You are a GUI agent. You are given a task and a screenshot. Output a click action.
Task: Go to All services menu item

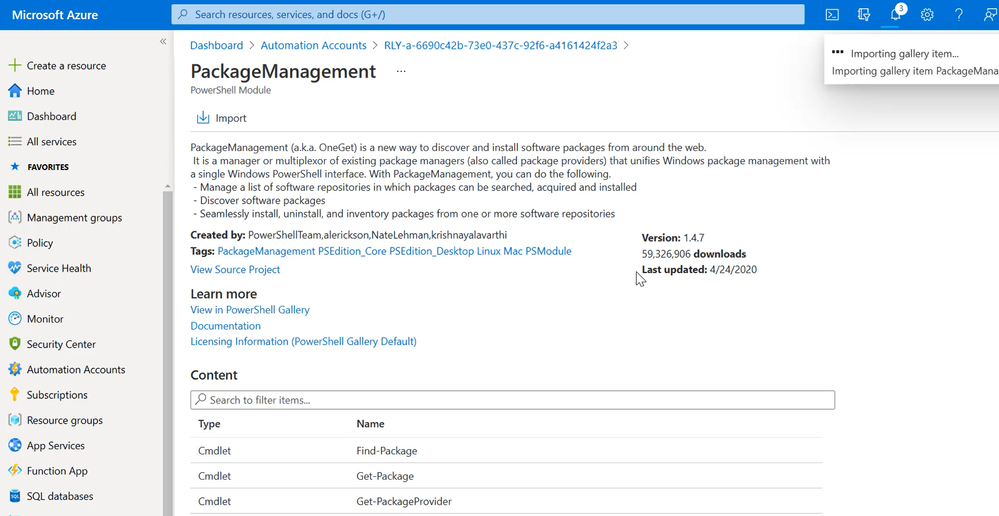[x=51, y=142]
